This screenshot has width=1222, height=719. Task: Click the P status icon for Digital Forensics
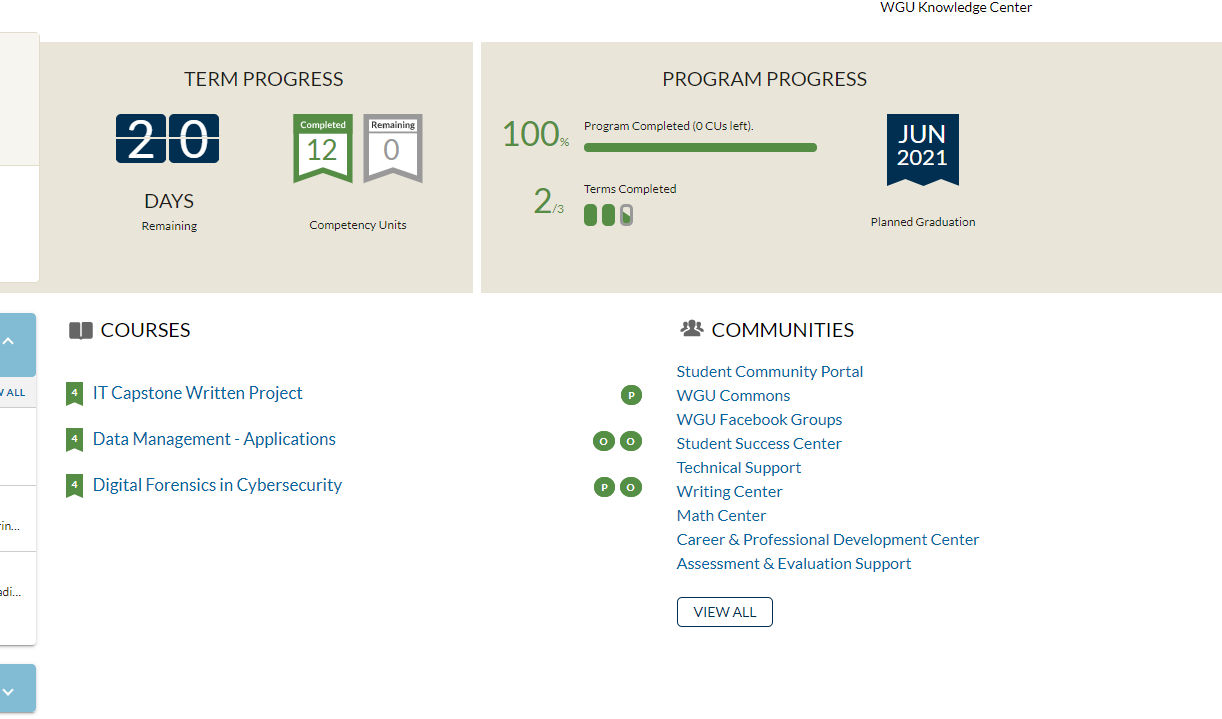[x=604, y=488]
